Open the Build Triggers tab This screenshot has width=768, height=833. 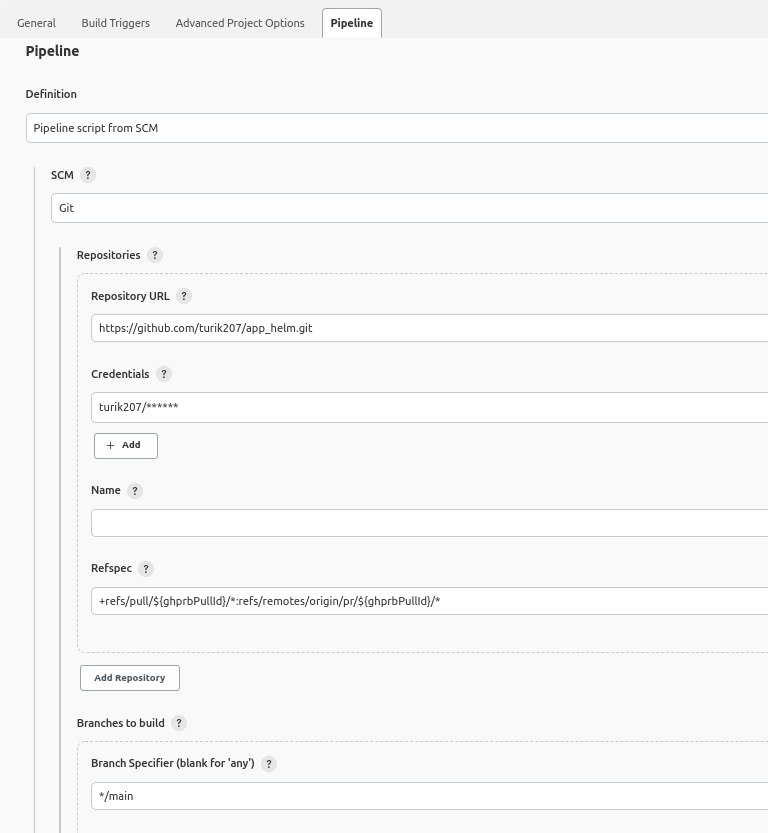tap(115, 22)
